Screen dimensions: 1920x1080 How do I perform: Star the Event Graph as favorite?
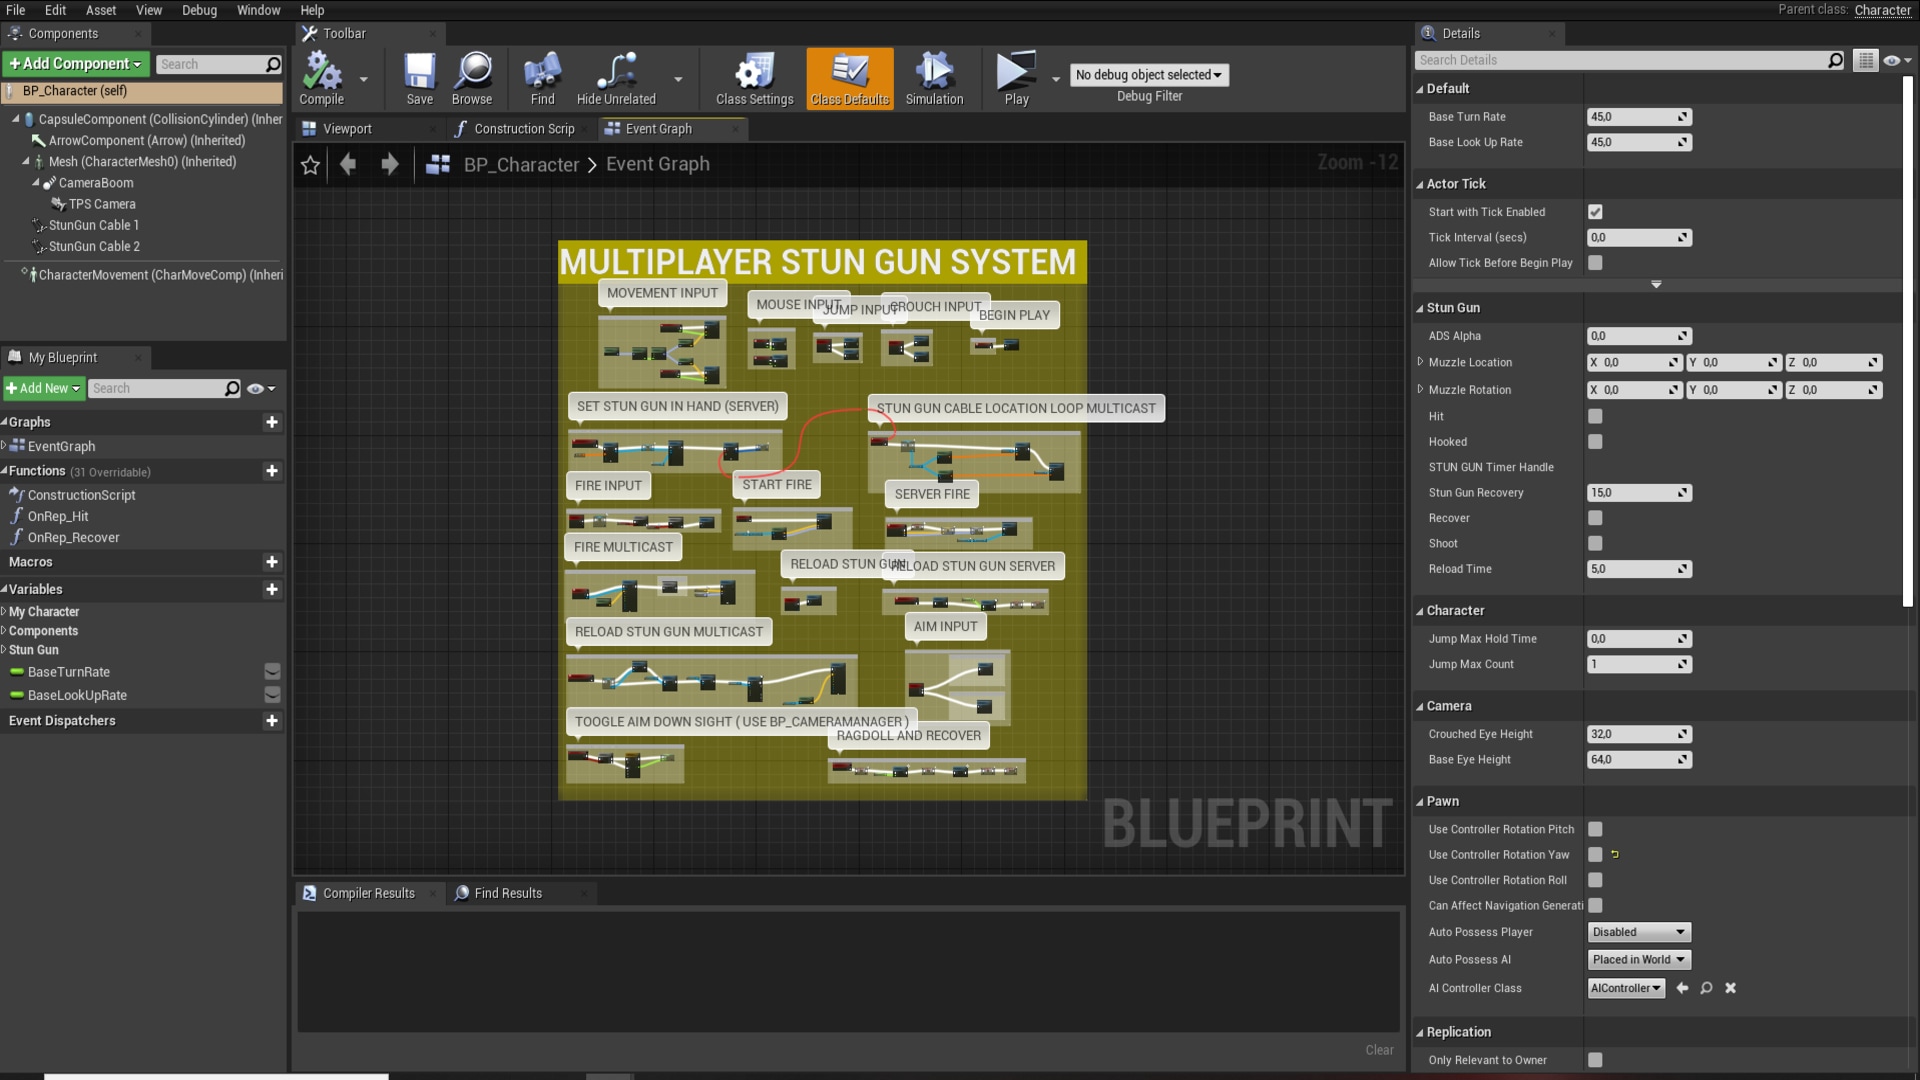(x=310, y=165)
